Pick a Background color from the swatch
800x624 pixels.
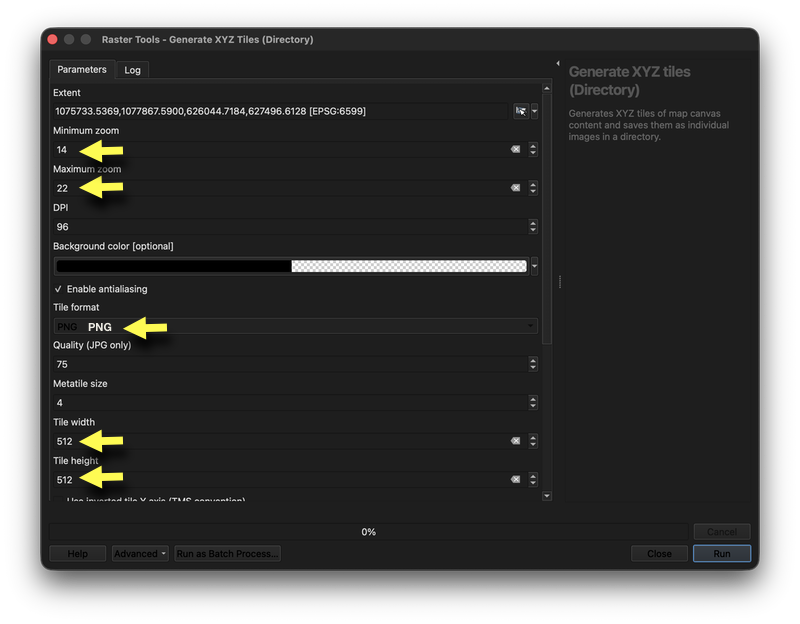tap(291, 266)
